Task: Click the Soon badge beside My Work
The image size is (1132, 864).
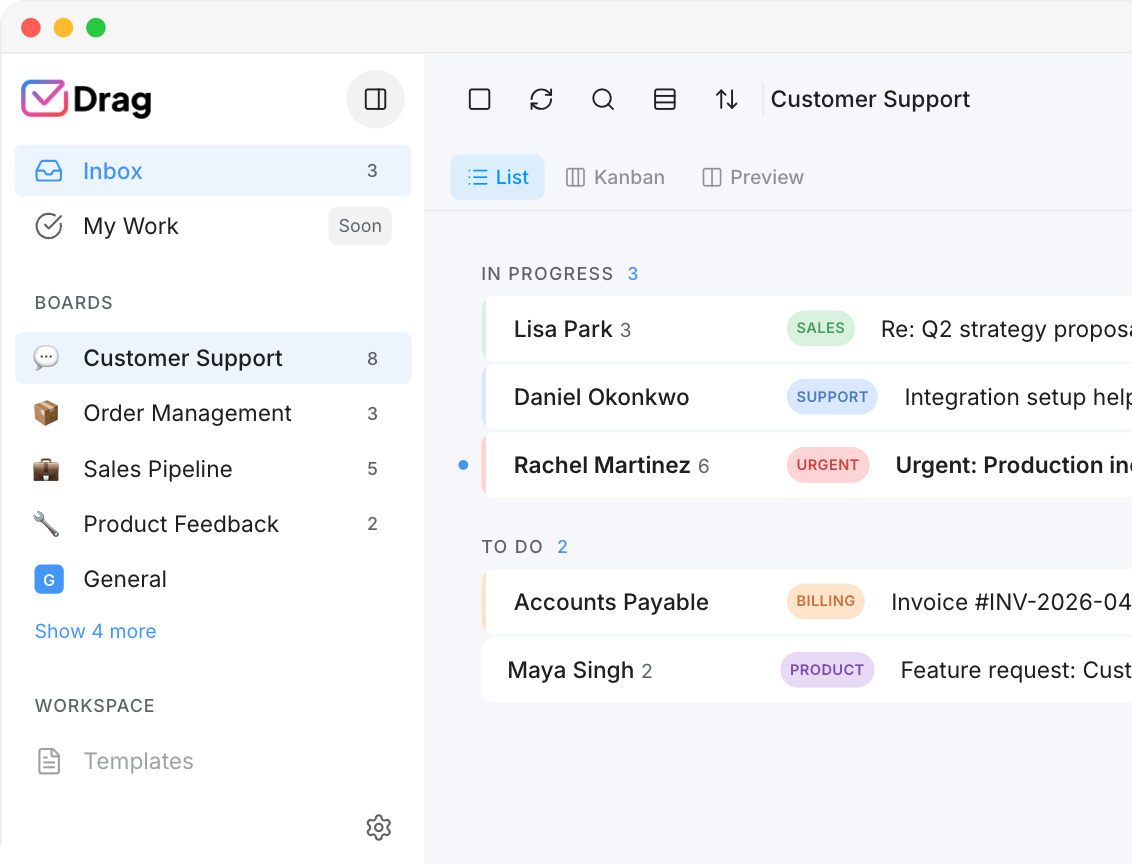Action: coord(360,226)
